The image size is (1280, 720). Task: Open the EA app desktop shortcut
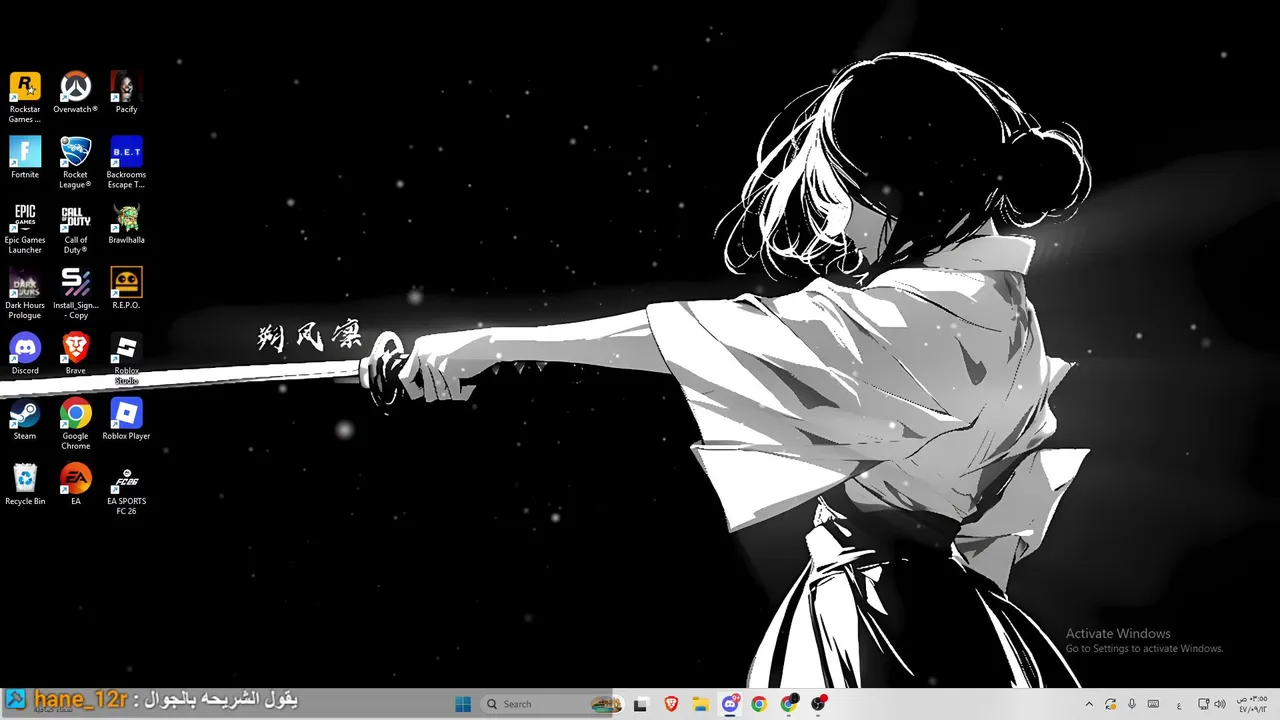[75, 484]
